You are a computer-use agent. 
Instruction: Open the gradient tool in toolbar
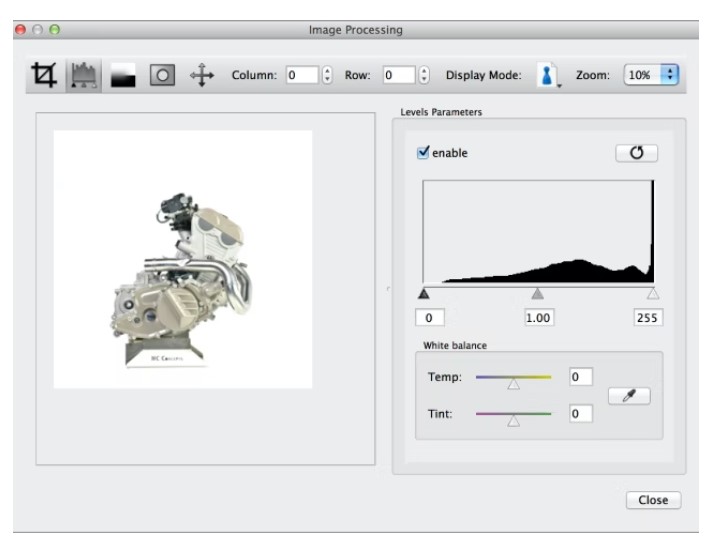tap(123, 77)
